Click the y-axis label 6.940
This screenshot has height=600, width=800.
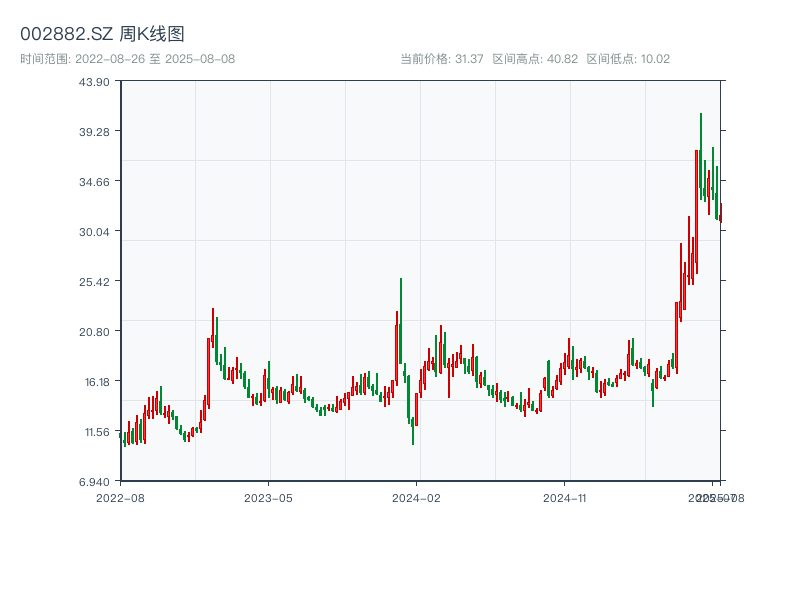94,482
